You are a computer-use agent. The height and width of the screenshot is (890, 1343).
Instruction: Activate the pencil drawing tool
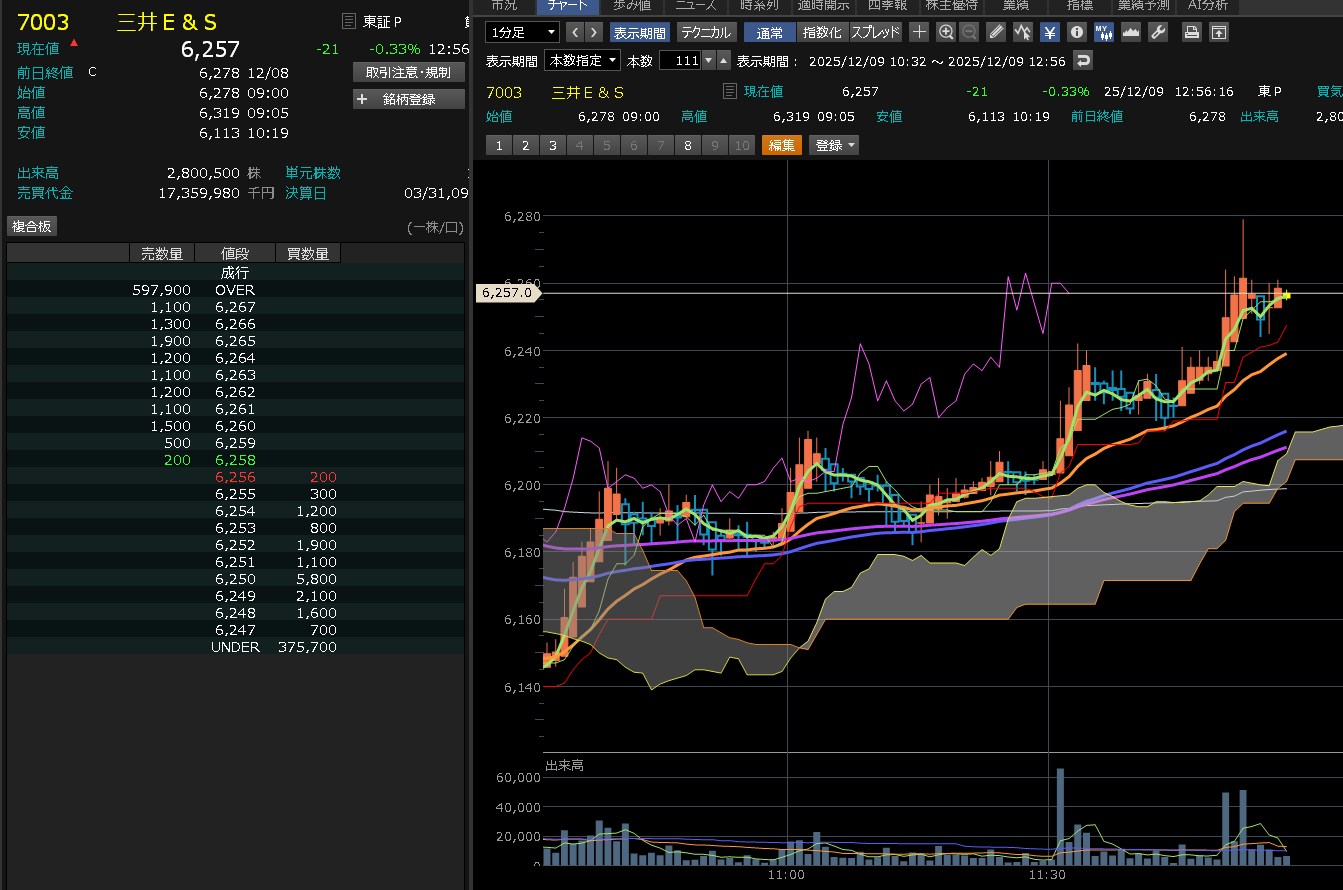click(996, 32)
